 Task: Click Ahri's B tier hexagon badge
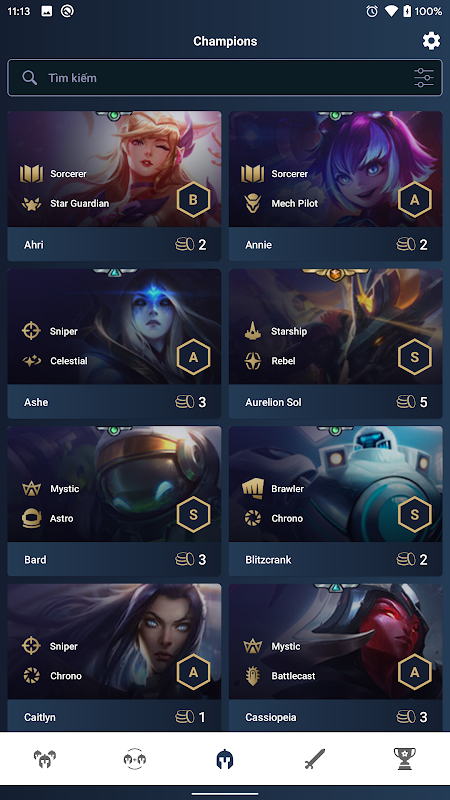tap(193, 199)
